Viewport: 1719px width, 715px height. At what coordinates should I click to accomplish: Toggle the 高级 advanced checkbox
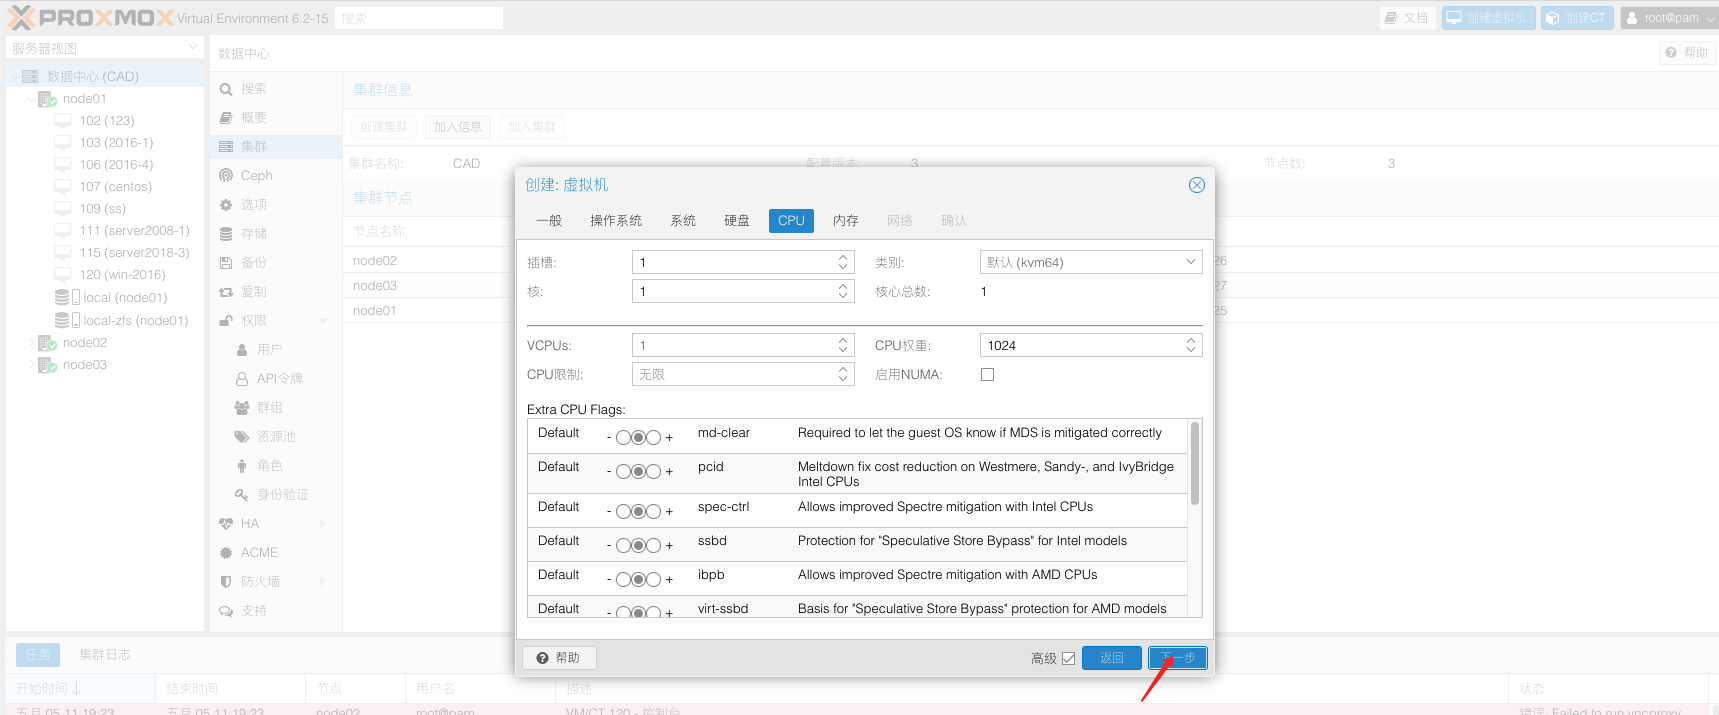[x=1068, y=658]
